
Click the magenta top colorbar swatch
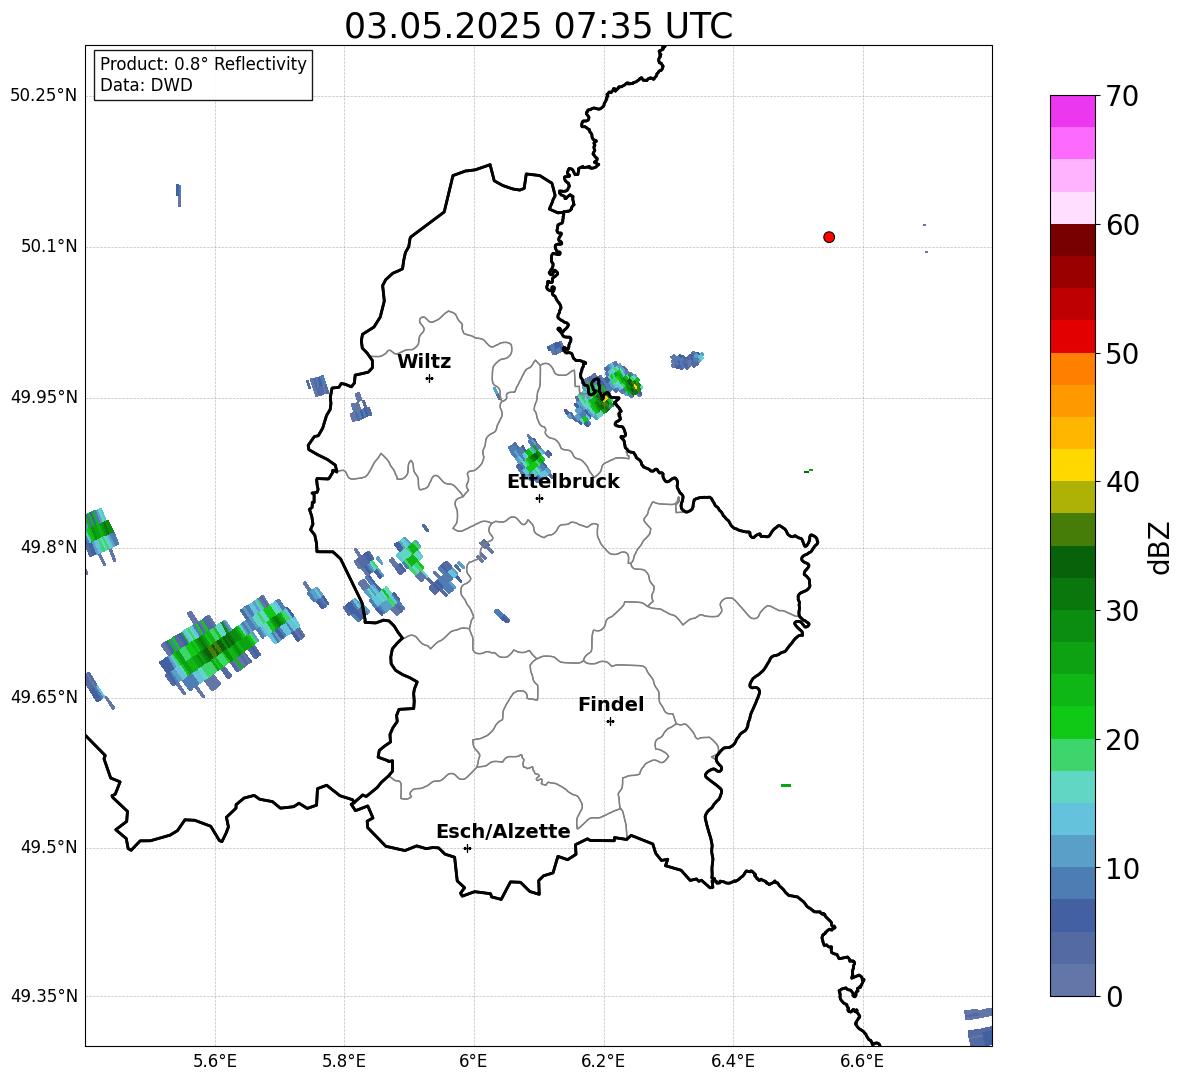1073,111
